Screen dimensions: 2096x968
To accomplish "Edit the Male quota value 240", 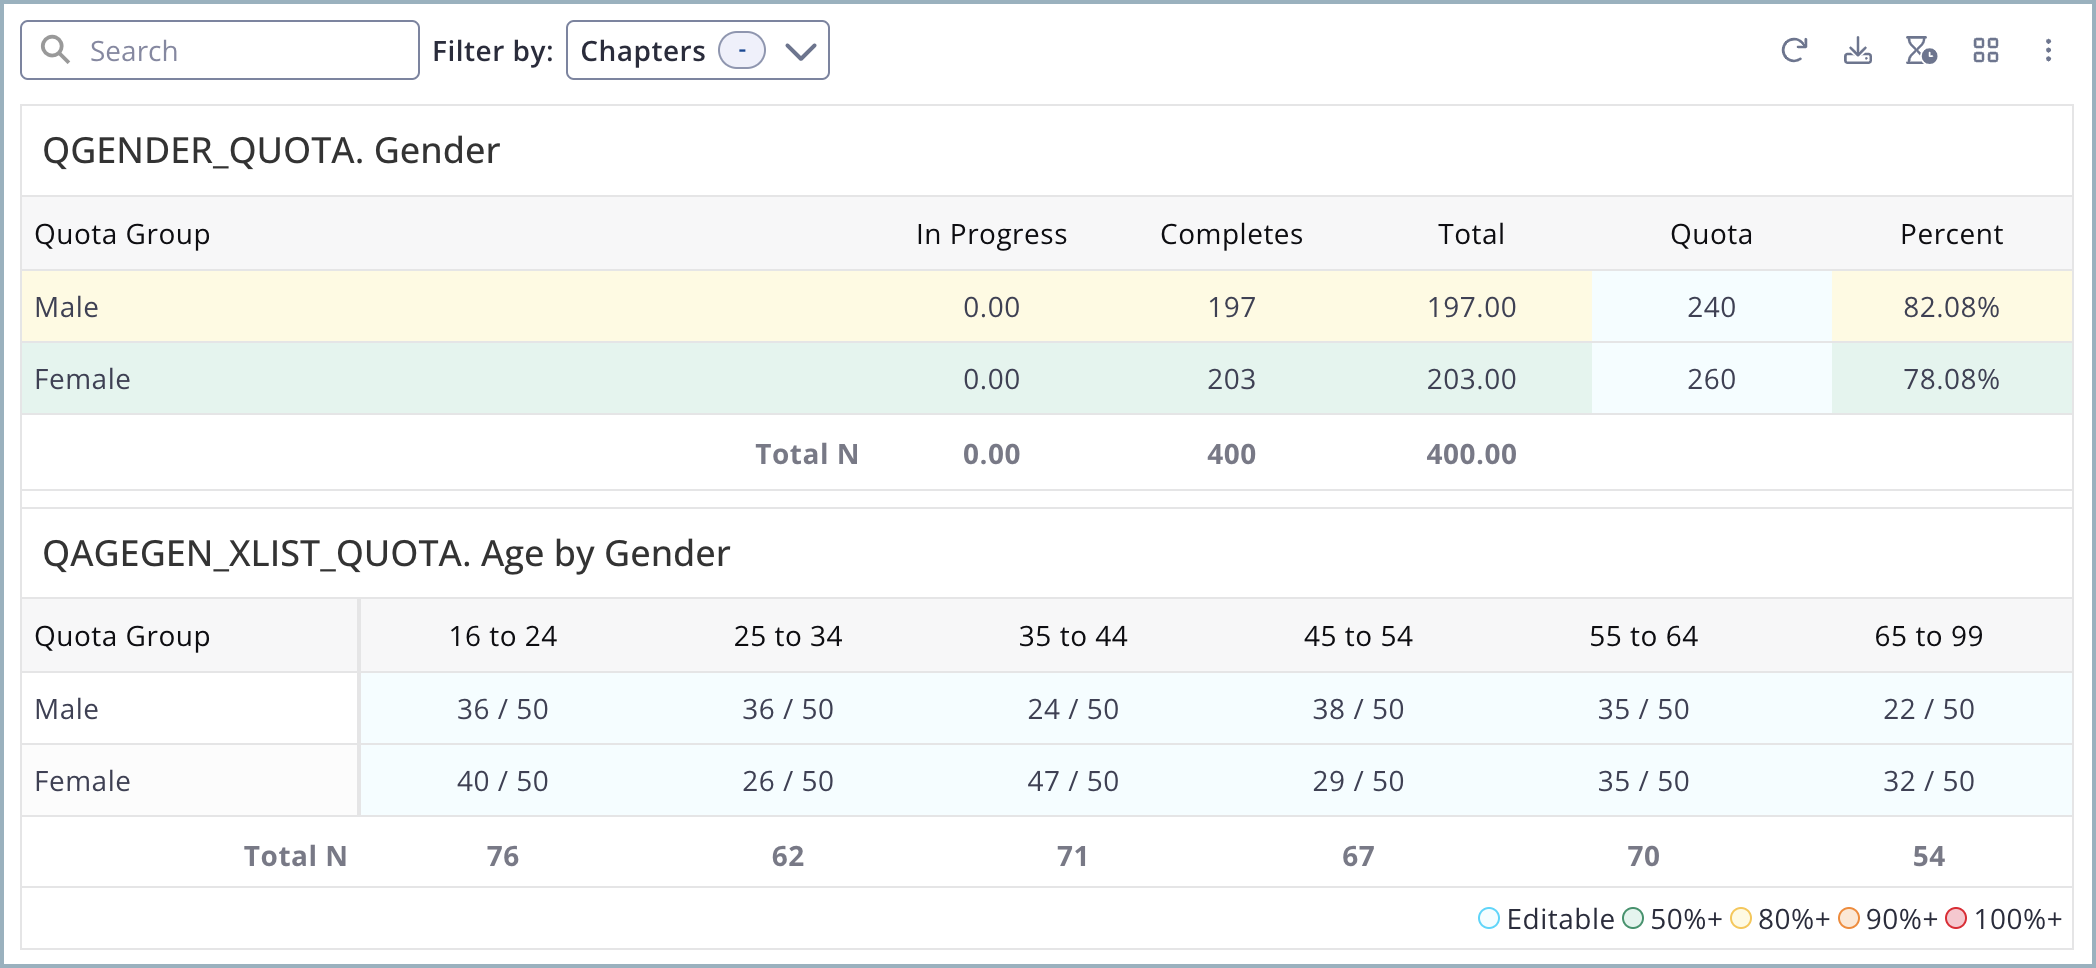I will point(1711,307).
